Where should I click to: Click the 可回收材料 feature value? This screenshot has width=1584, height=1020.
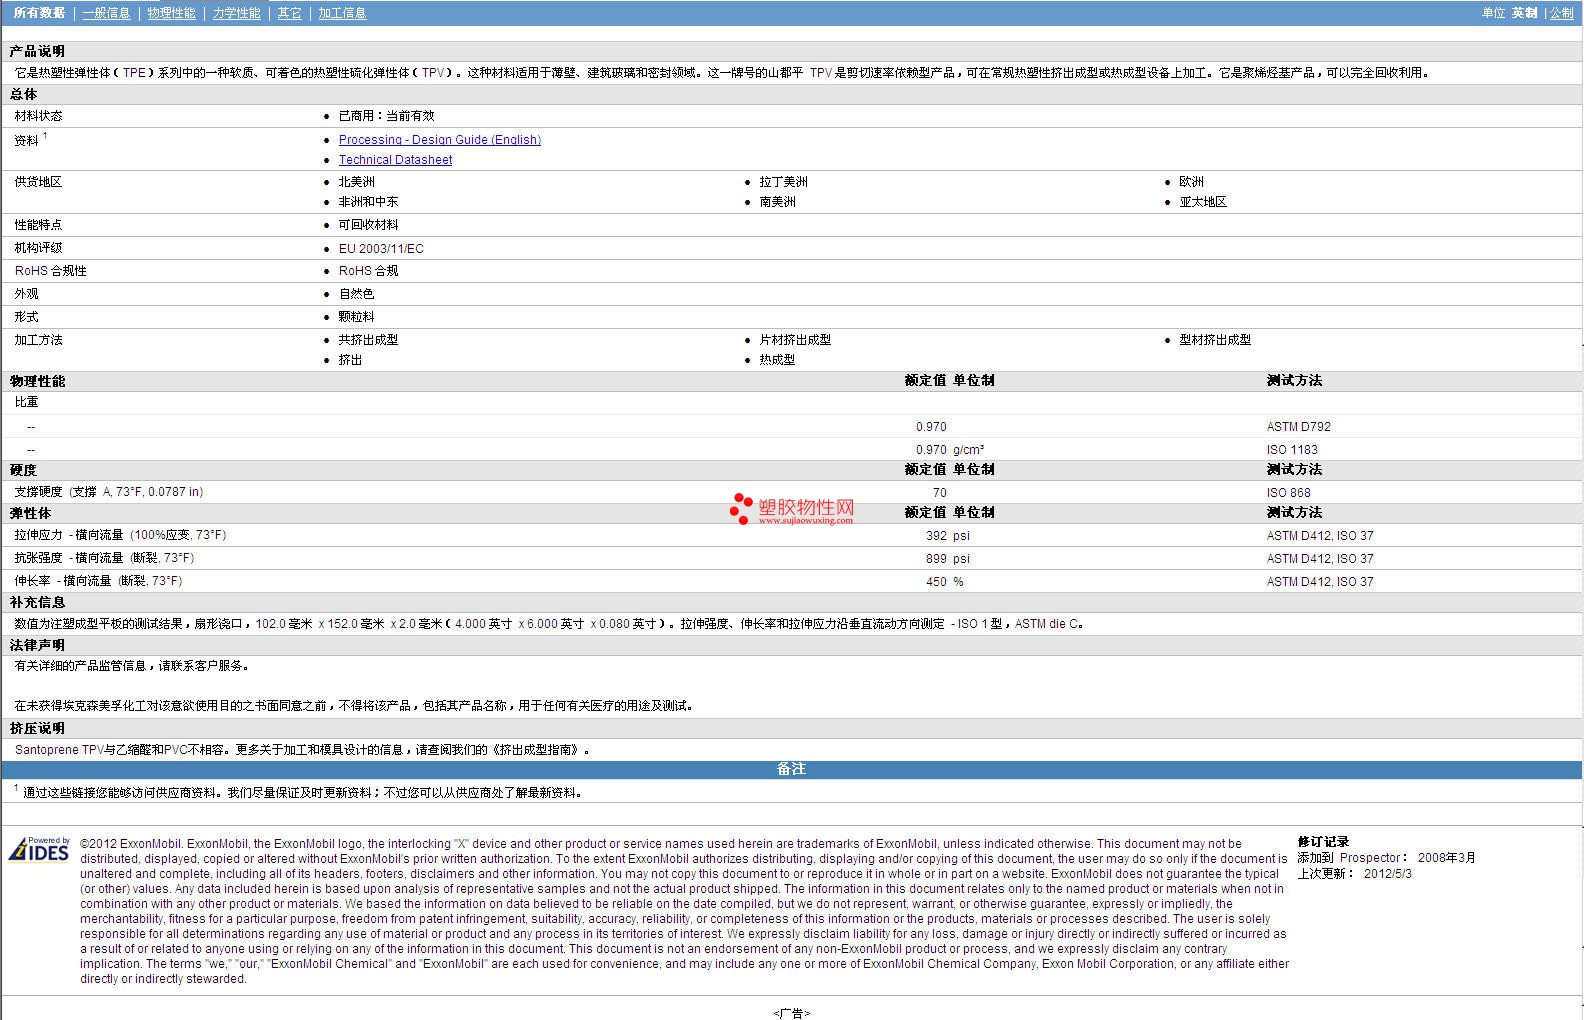click(368, 225)
